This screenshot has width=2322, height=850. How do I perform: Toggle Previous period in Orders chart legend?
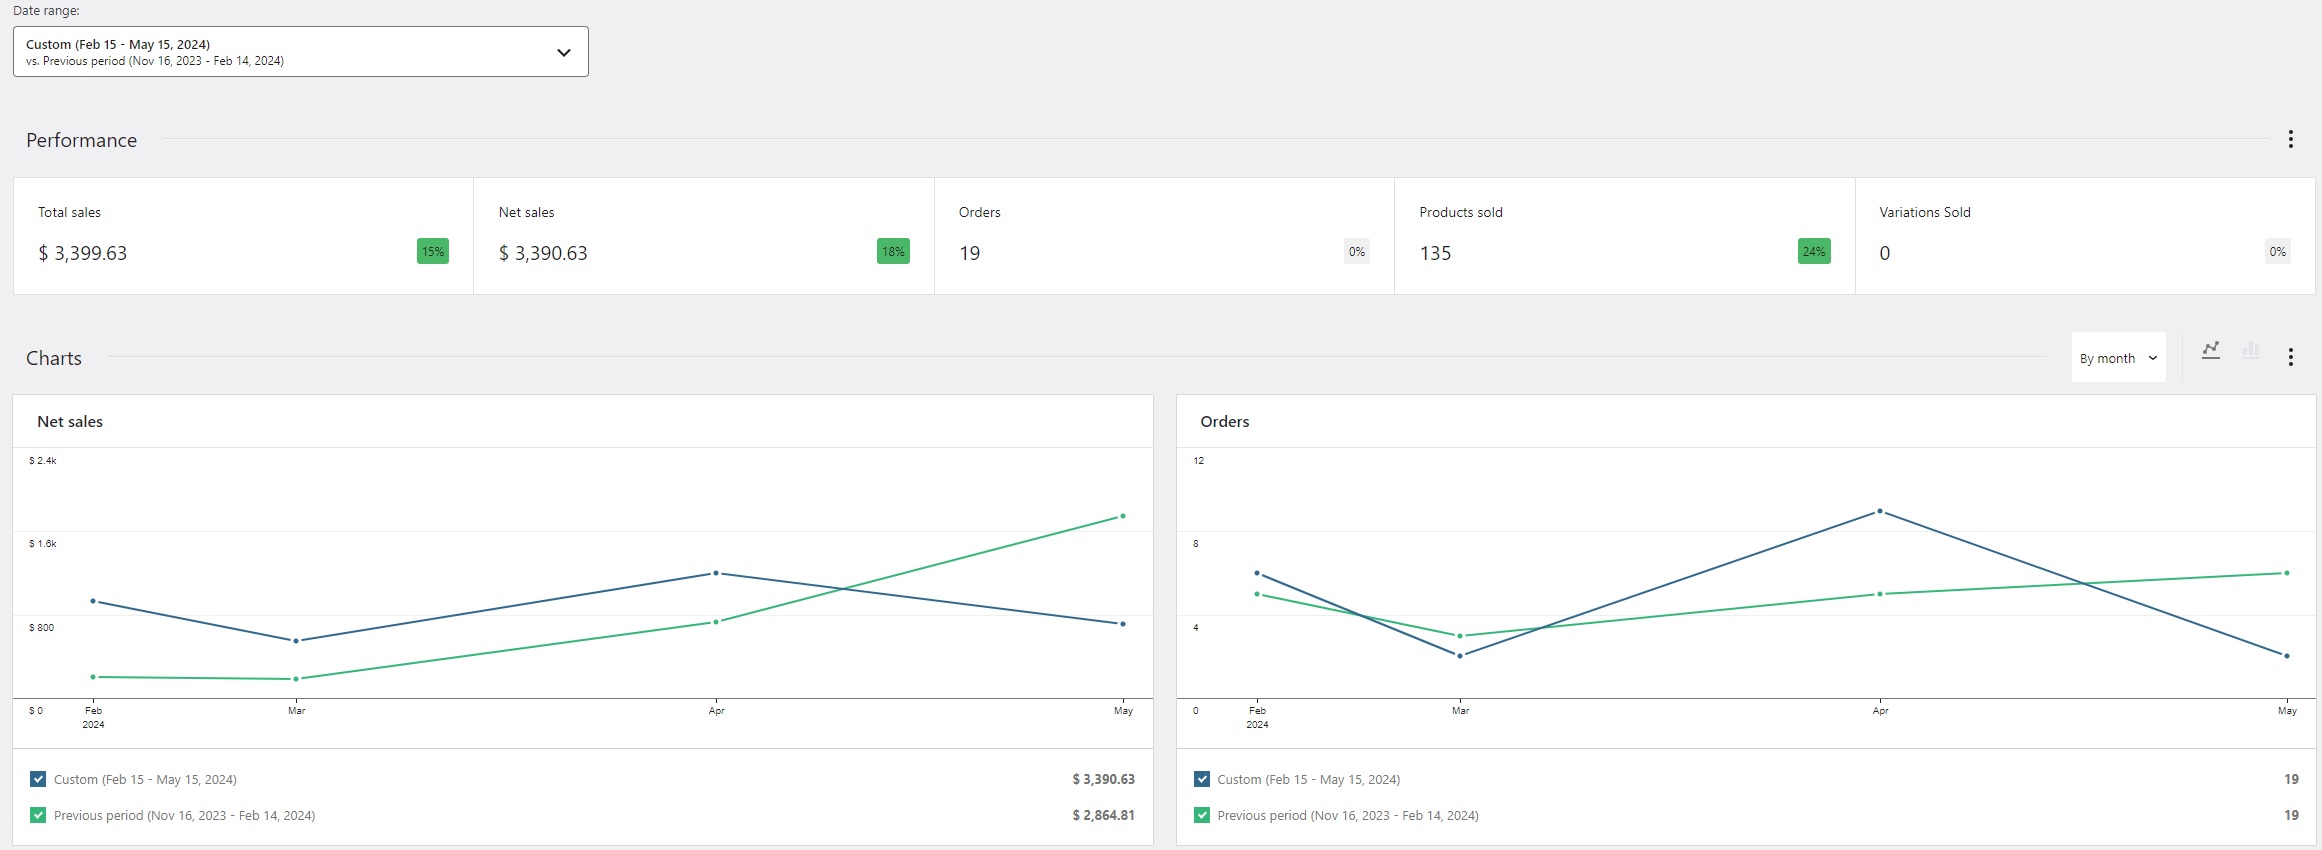tap(1202, 815)
